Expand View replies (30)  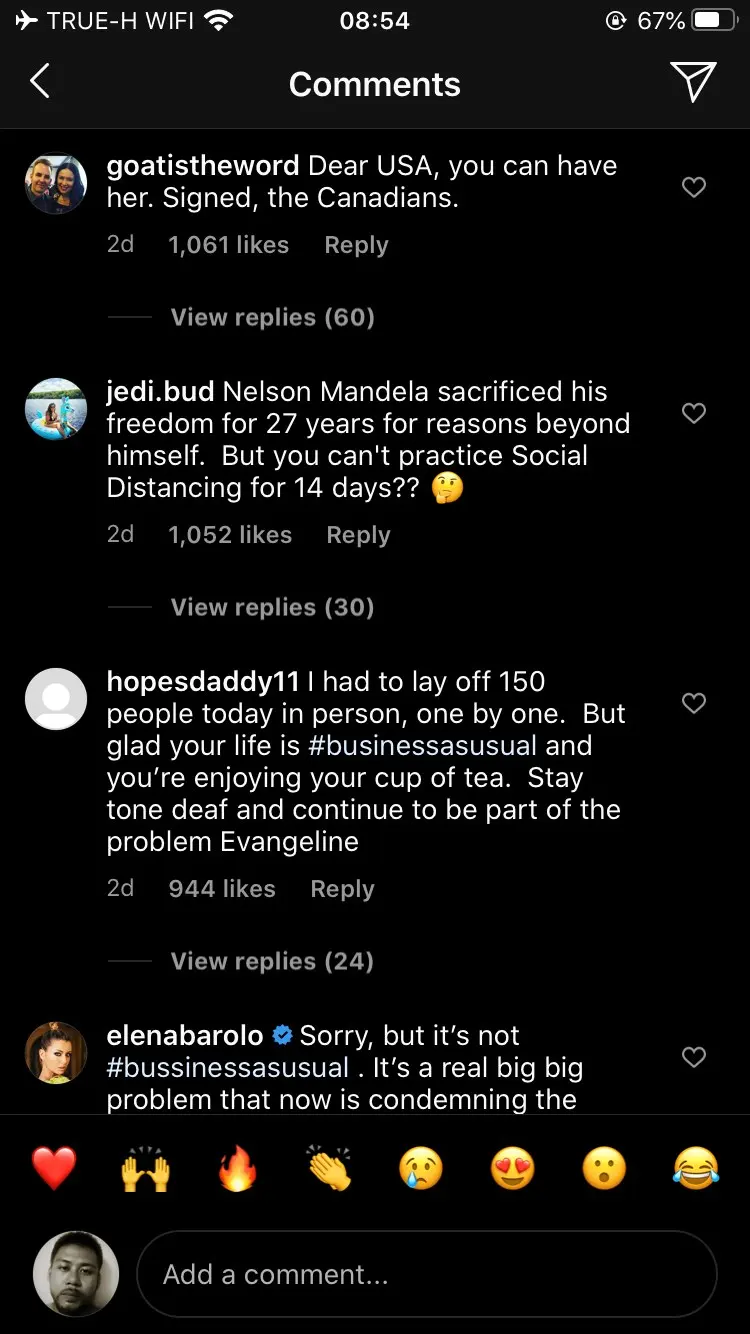pos(272,607)
